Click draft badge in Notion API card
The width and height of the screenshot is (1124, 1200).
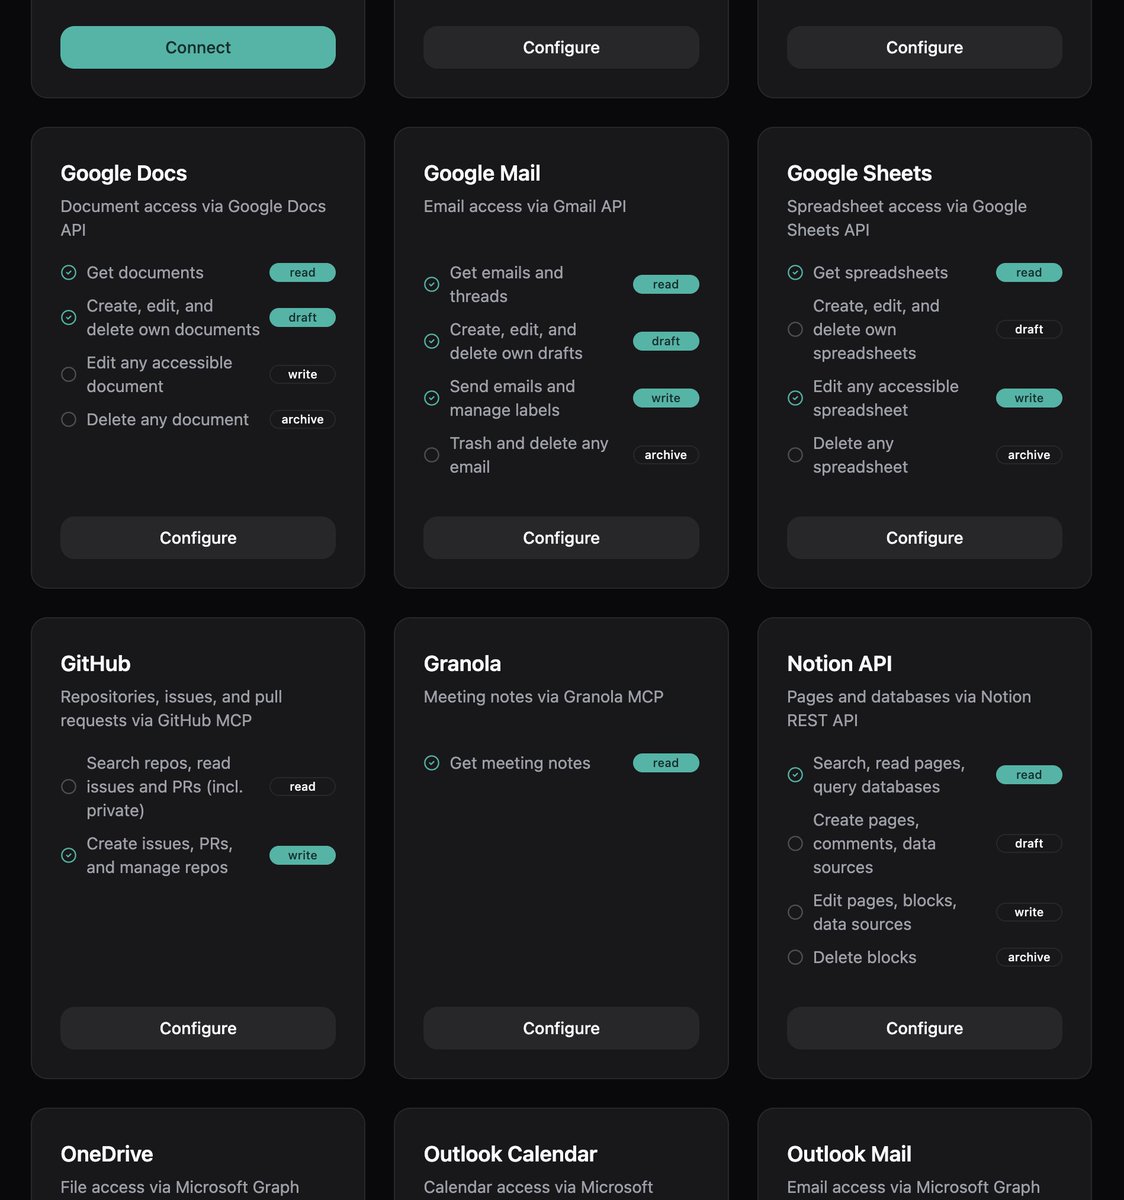1029,844
